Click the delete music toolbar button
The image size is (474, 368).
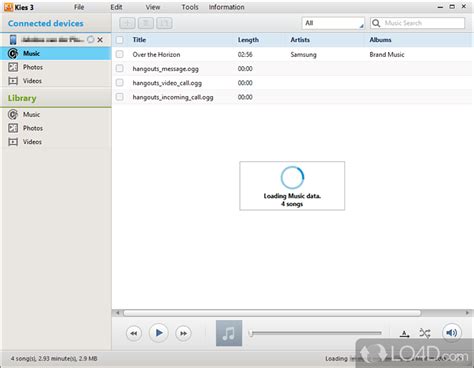pyautogui.click(x=146, y=23)
